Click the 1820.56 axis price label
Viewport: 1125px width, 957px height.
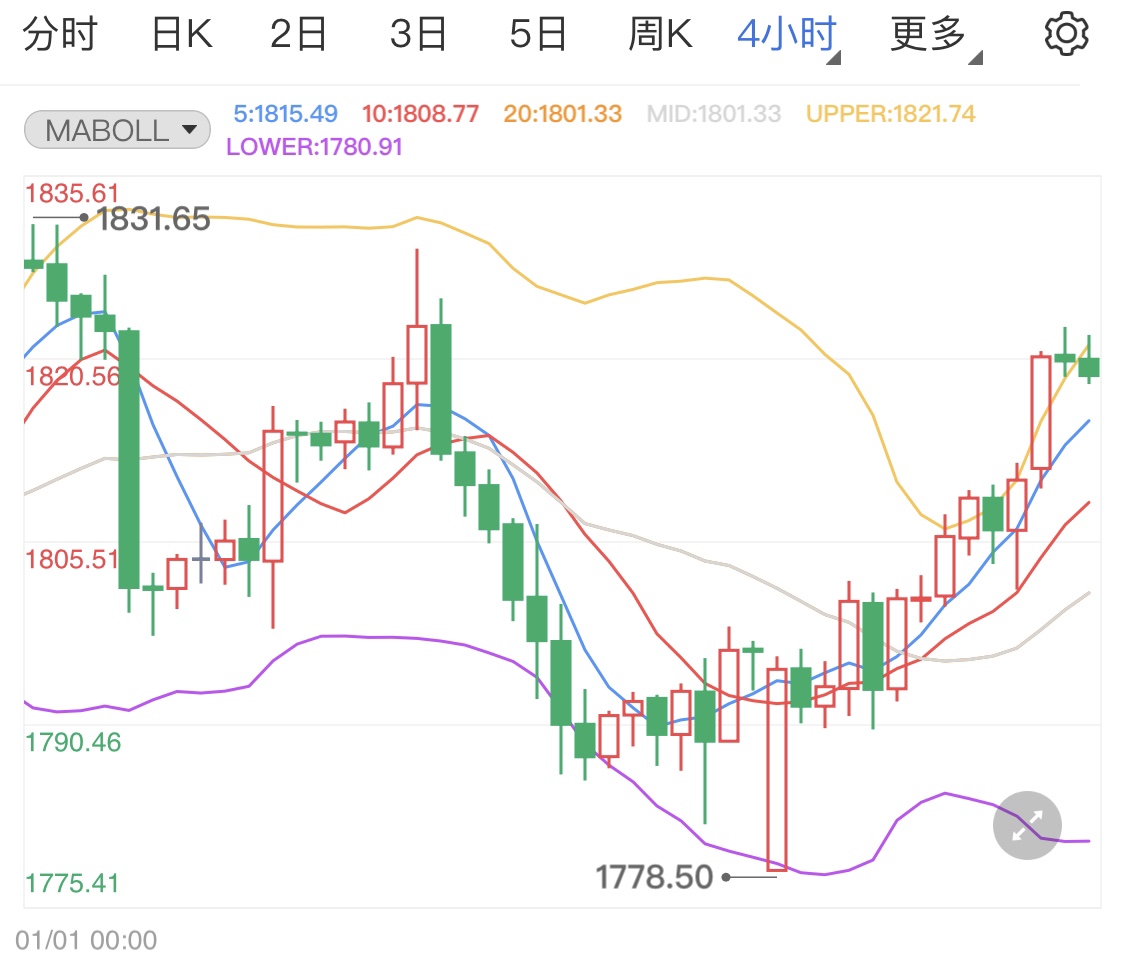[72, 376]
